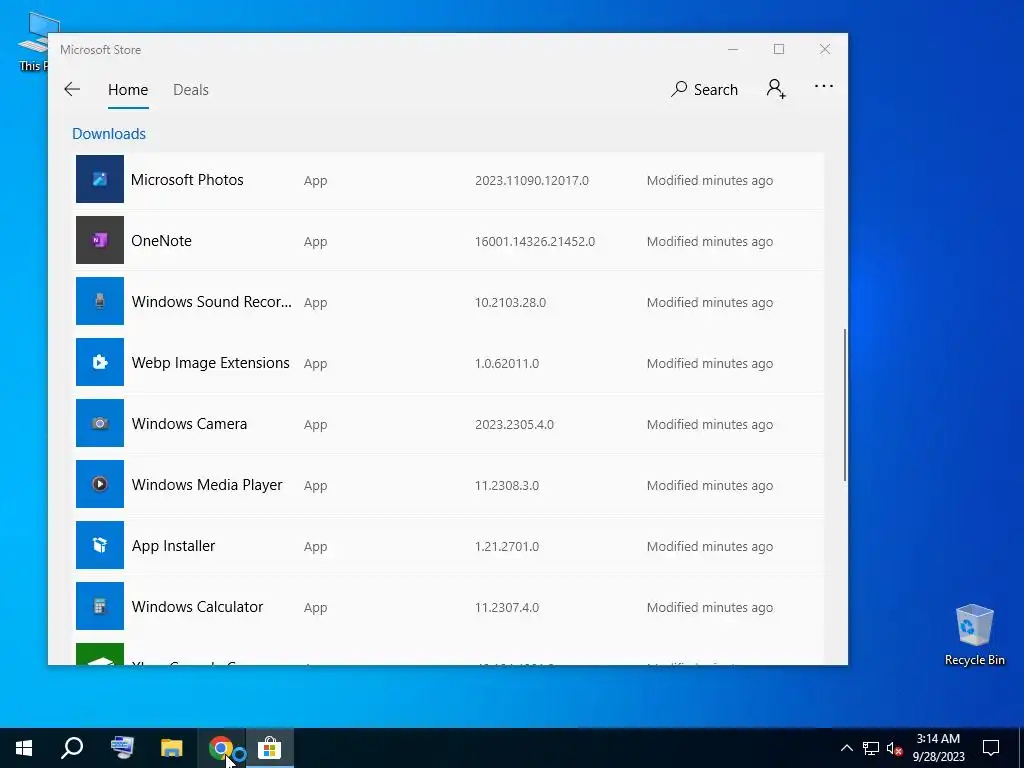
Task: Click version 1.21.2701.0
Action: [x=507, y=546]
